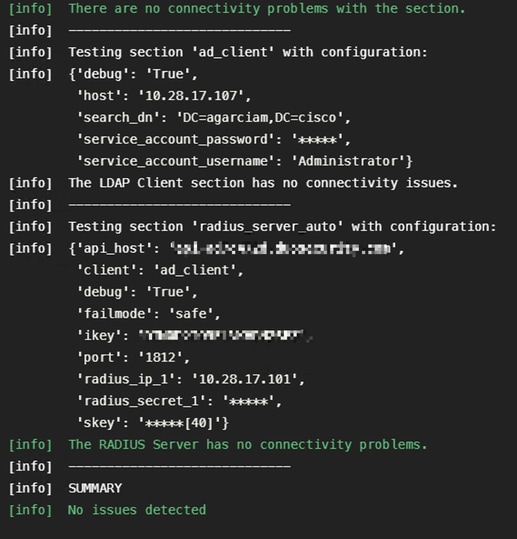This screenshot has width=517, height=539.
Task: Select the host IP '10.28.17.107' value
Action: [x=191, y=96]
